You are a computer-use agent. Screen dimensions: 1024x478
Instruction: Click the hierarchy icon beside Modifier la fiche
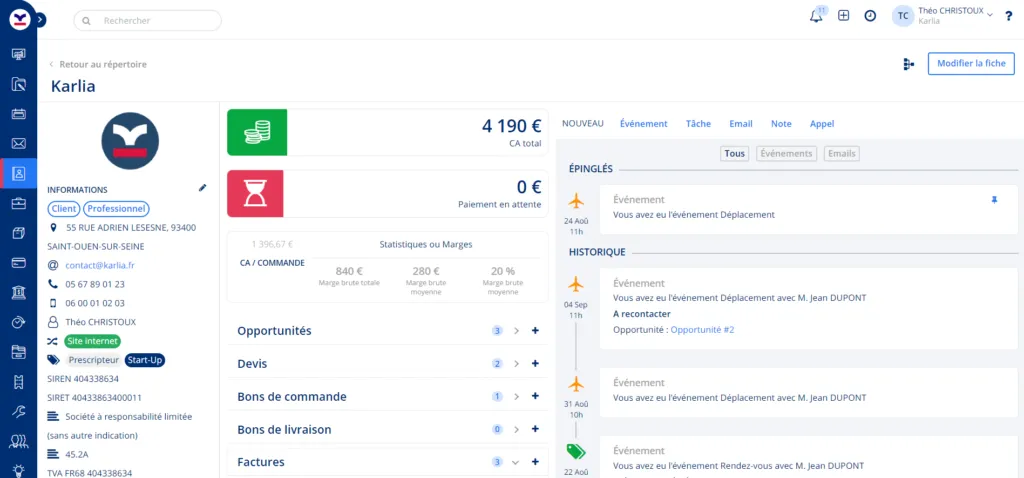pos(908,64)
